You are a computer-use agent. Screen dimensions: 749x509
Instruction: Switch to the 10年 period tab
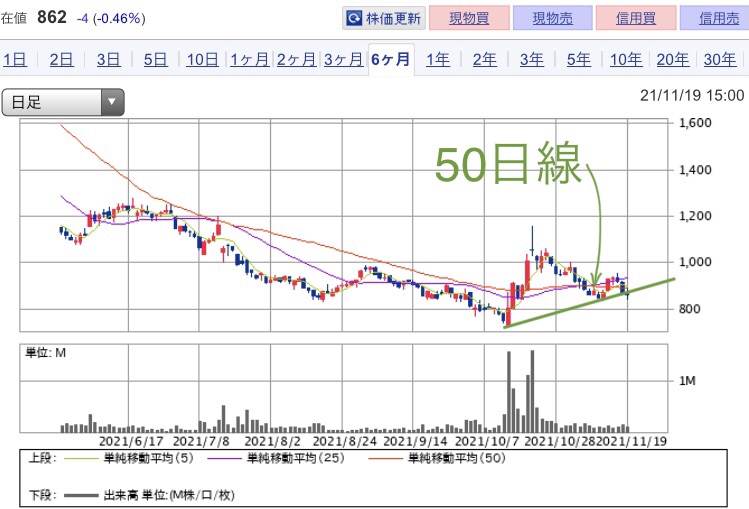tap(626, 59)
